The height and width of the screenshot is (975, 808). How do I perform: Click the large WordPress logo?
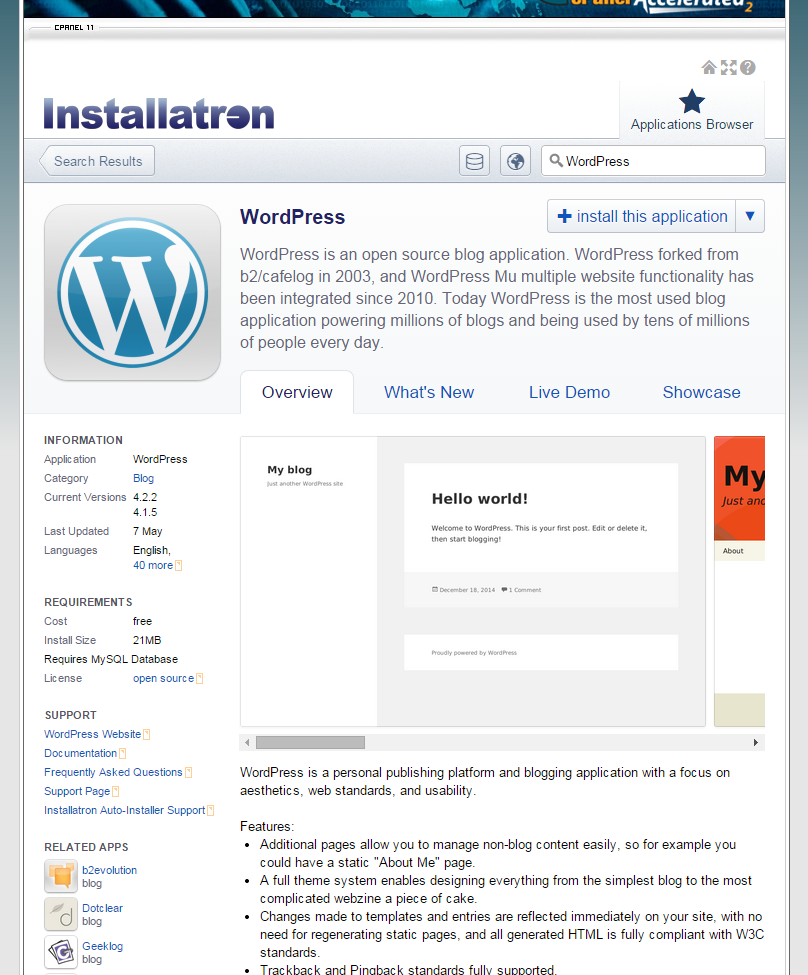coord(132,292)
